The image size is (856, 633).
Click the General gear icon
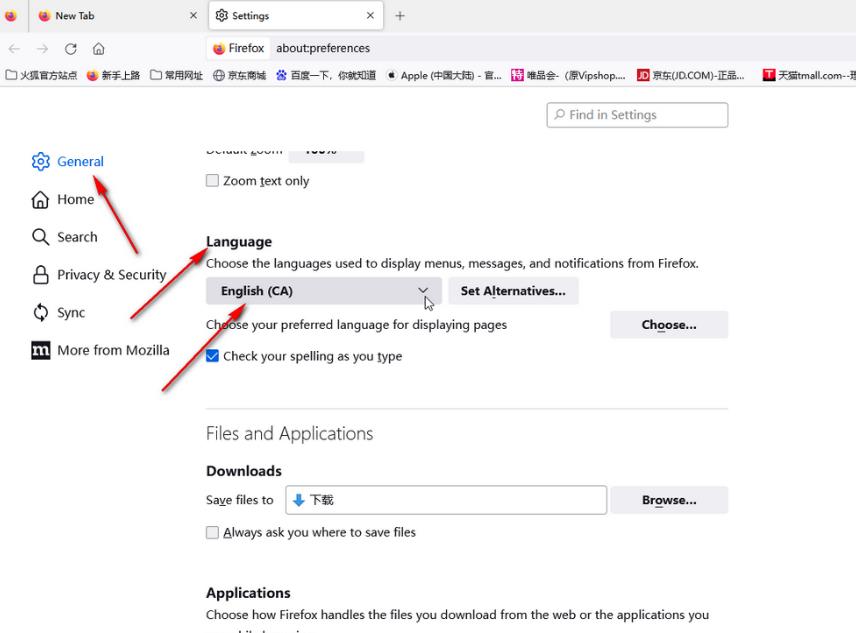pos(40,162)
